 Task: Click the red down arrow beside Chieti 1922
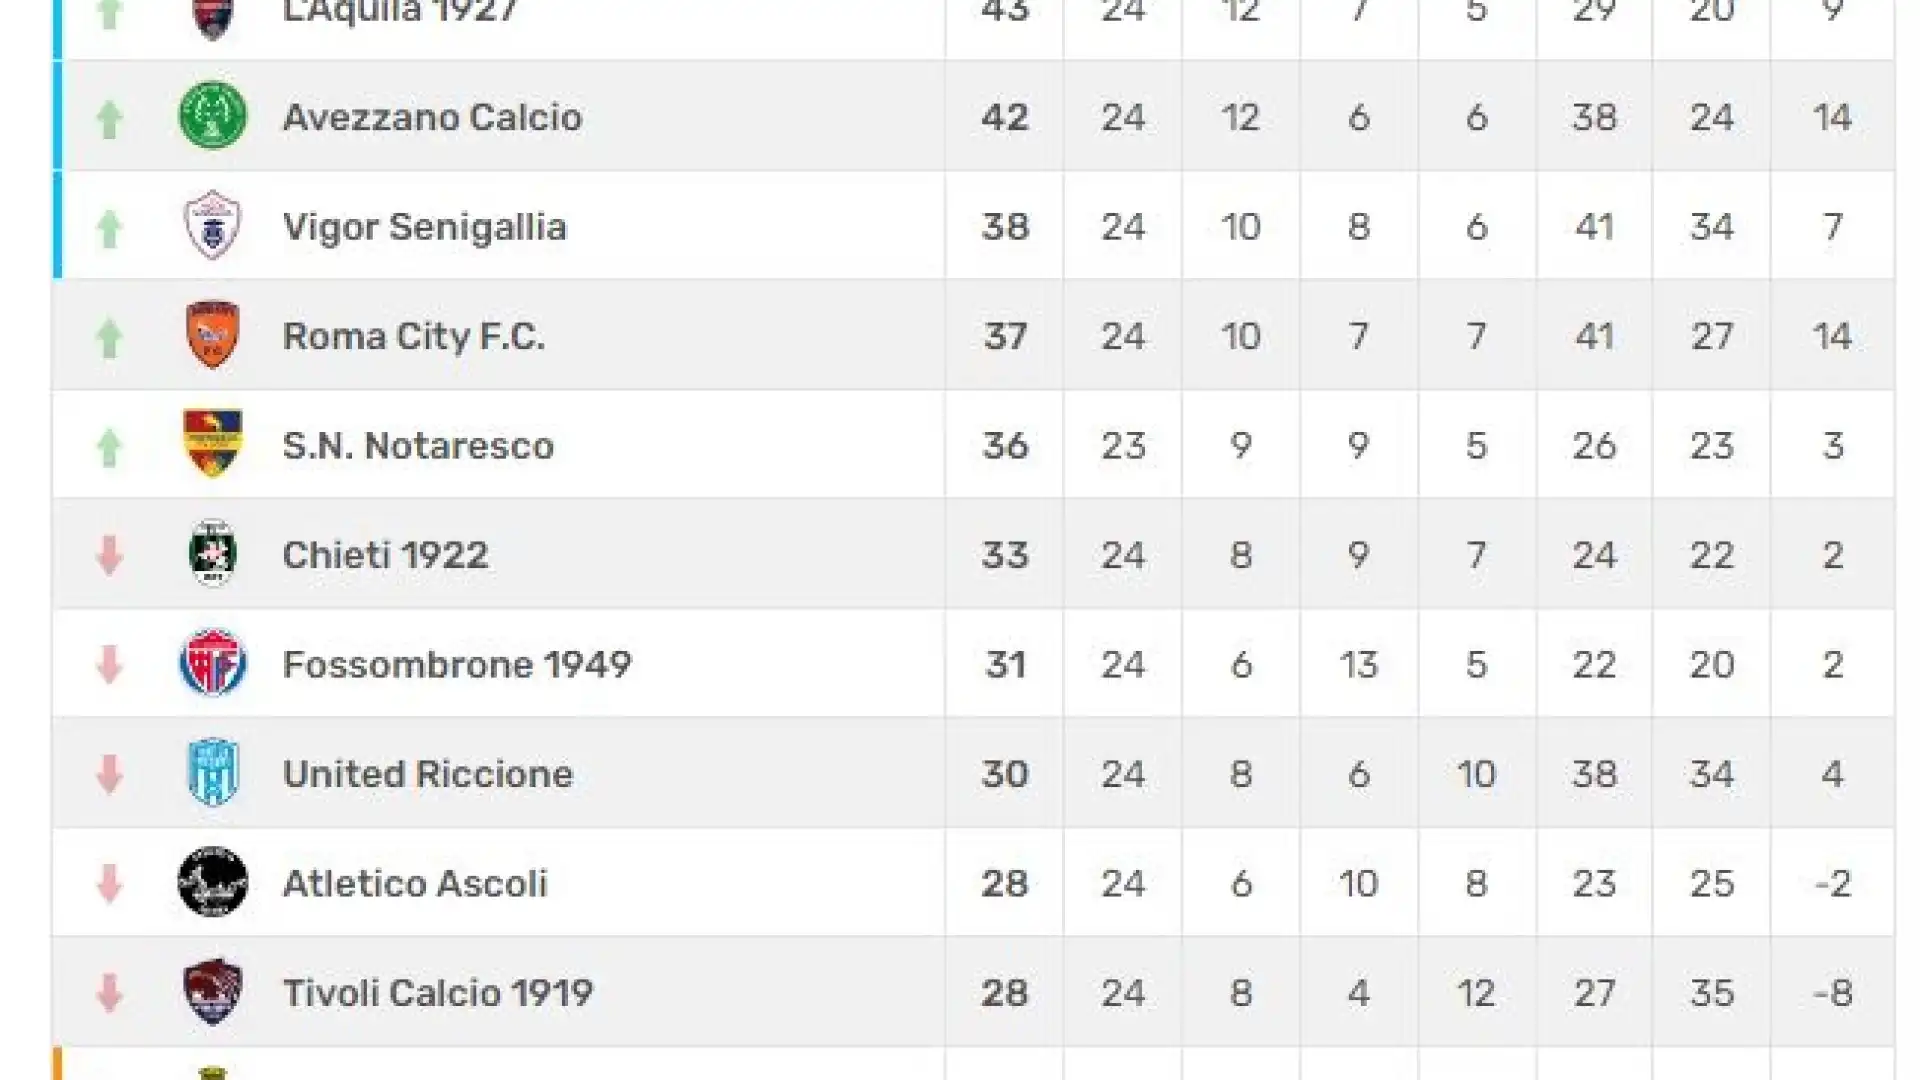(x=109, y=555)
